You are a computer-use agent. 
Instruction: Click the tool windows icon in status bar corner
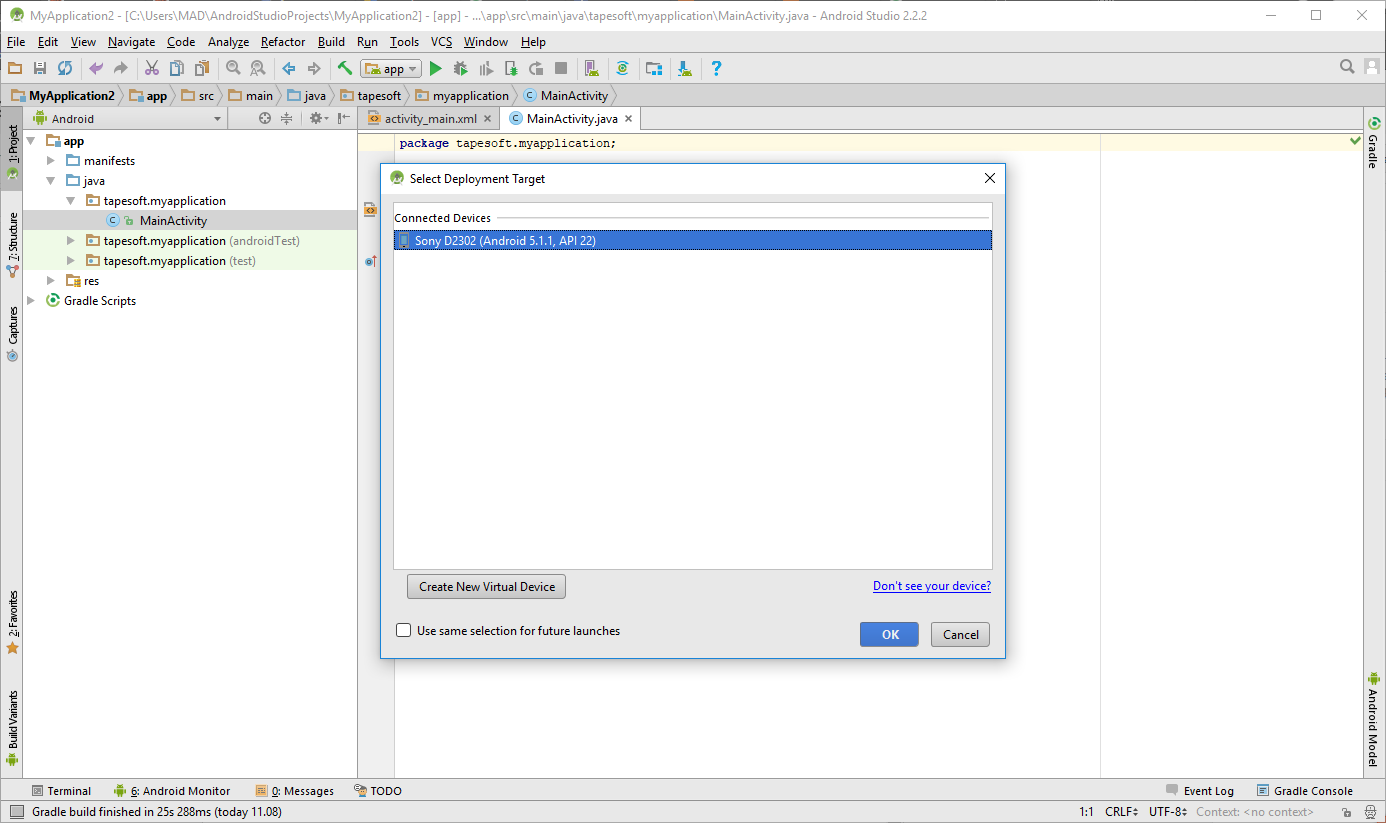[16, 812]
